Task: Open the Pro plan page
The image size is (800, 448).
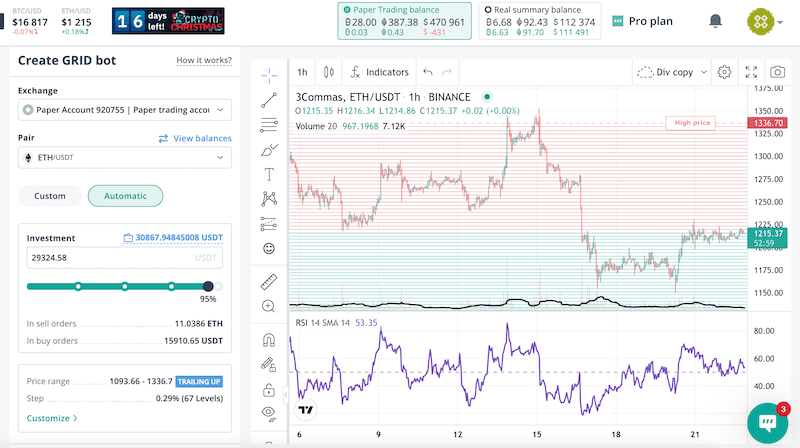Action: [x=643, y=21]
